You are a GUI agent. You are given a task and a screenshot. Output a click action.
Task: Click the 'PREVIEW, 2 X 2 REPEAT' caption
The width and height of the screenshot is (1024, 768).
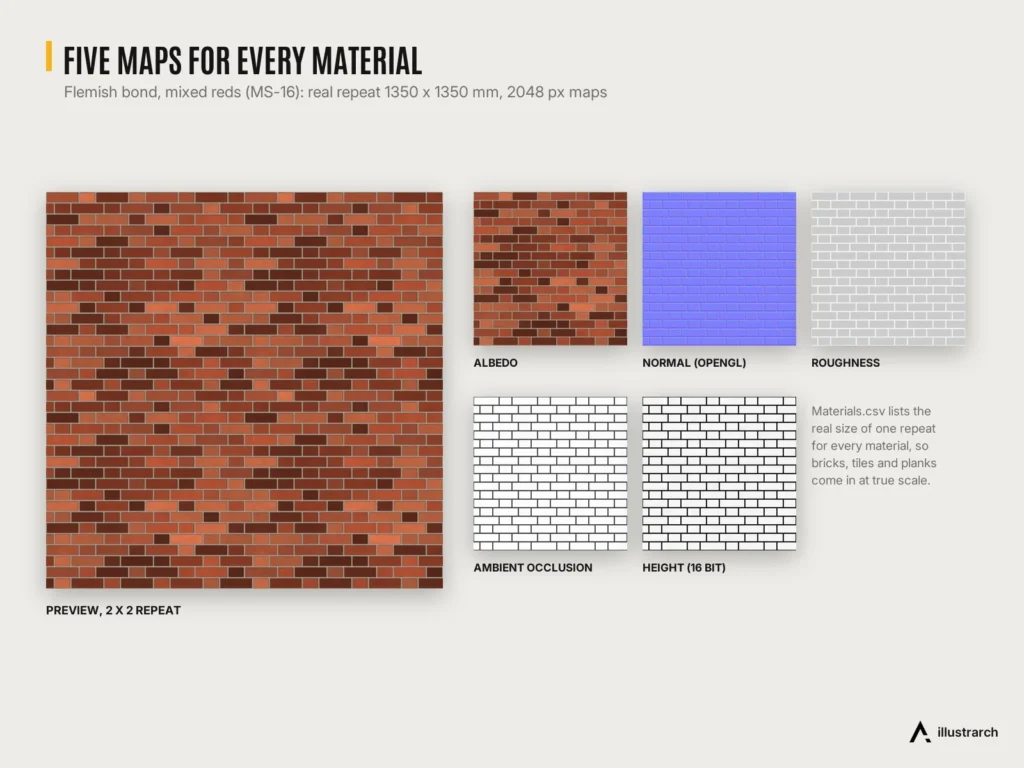[x=113, y=611]
